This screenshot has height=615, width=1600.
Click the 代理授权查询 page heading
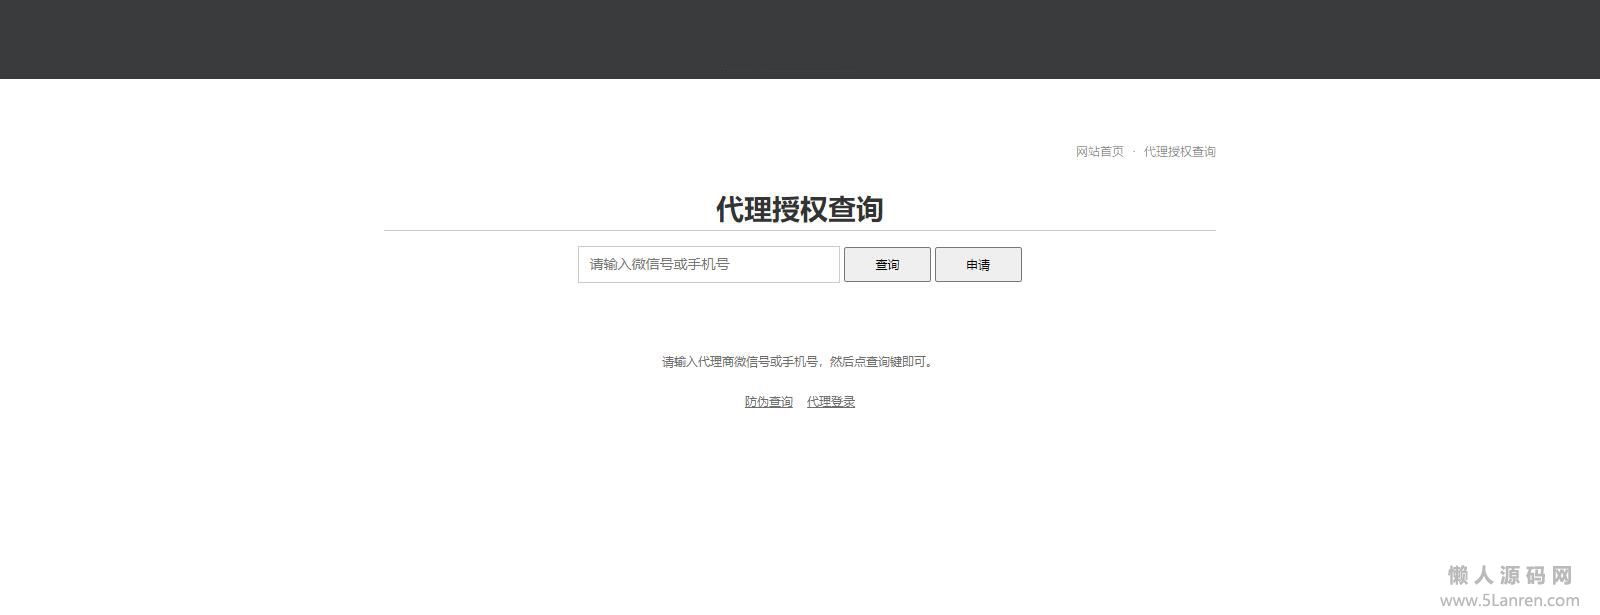(799, 209)
